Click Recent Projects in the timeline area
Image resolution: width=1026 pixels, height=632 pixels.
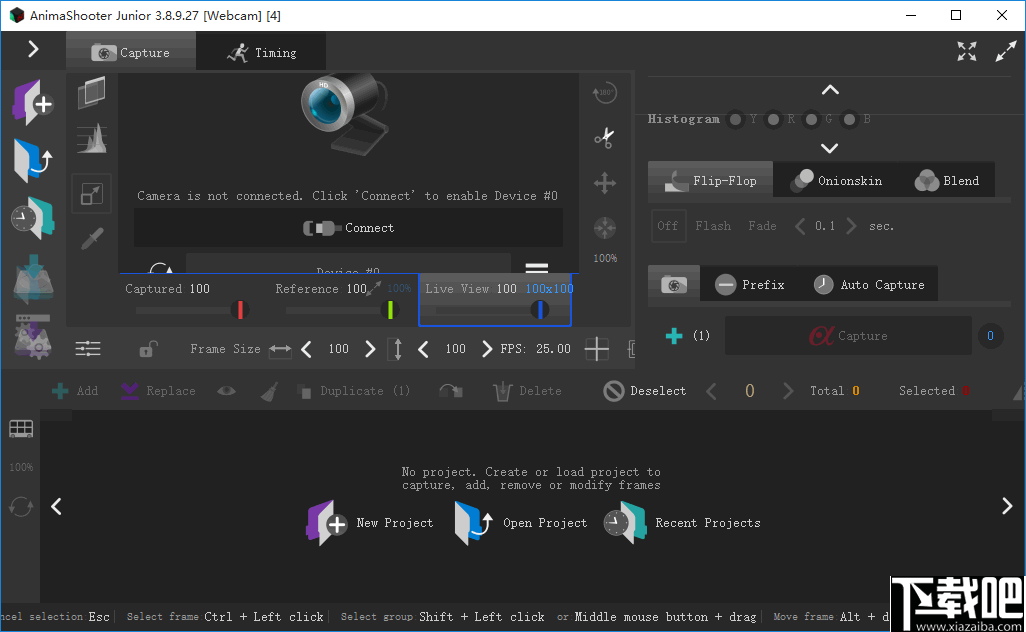682,523
